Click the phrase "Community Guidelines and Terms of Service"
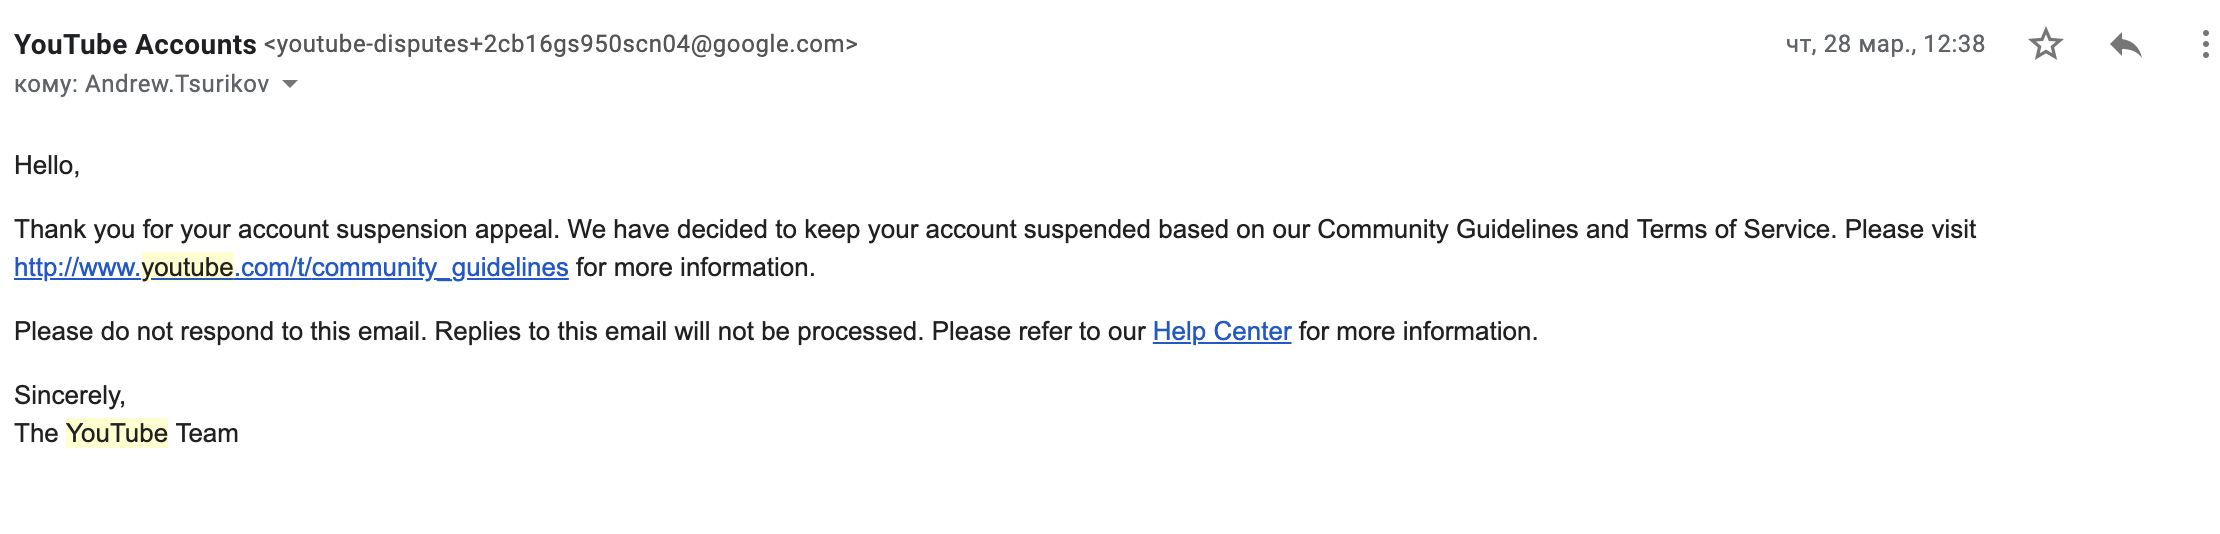 coord(1574,229)
